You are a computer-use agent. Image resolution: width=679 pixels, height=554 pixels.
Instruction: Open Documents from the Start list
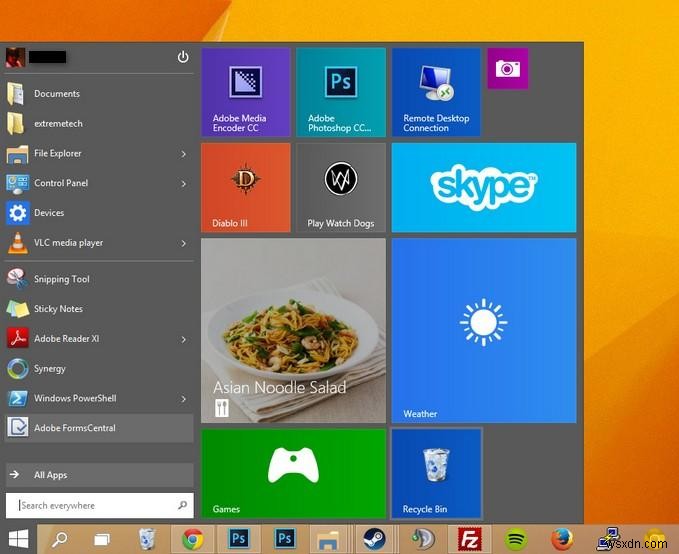[x=99, y=94]
